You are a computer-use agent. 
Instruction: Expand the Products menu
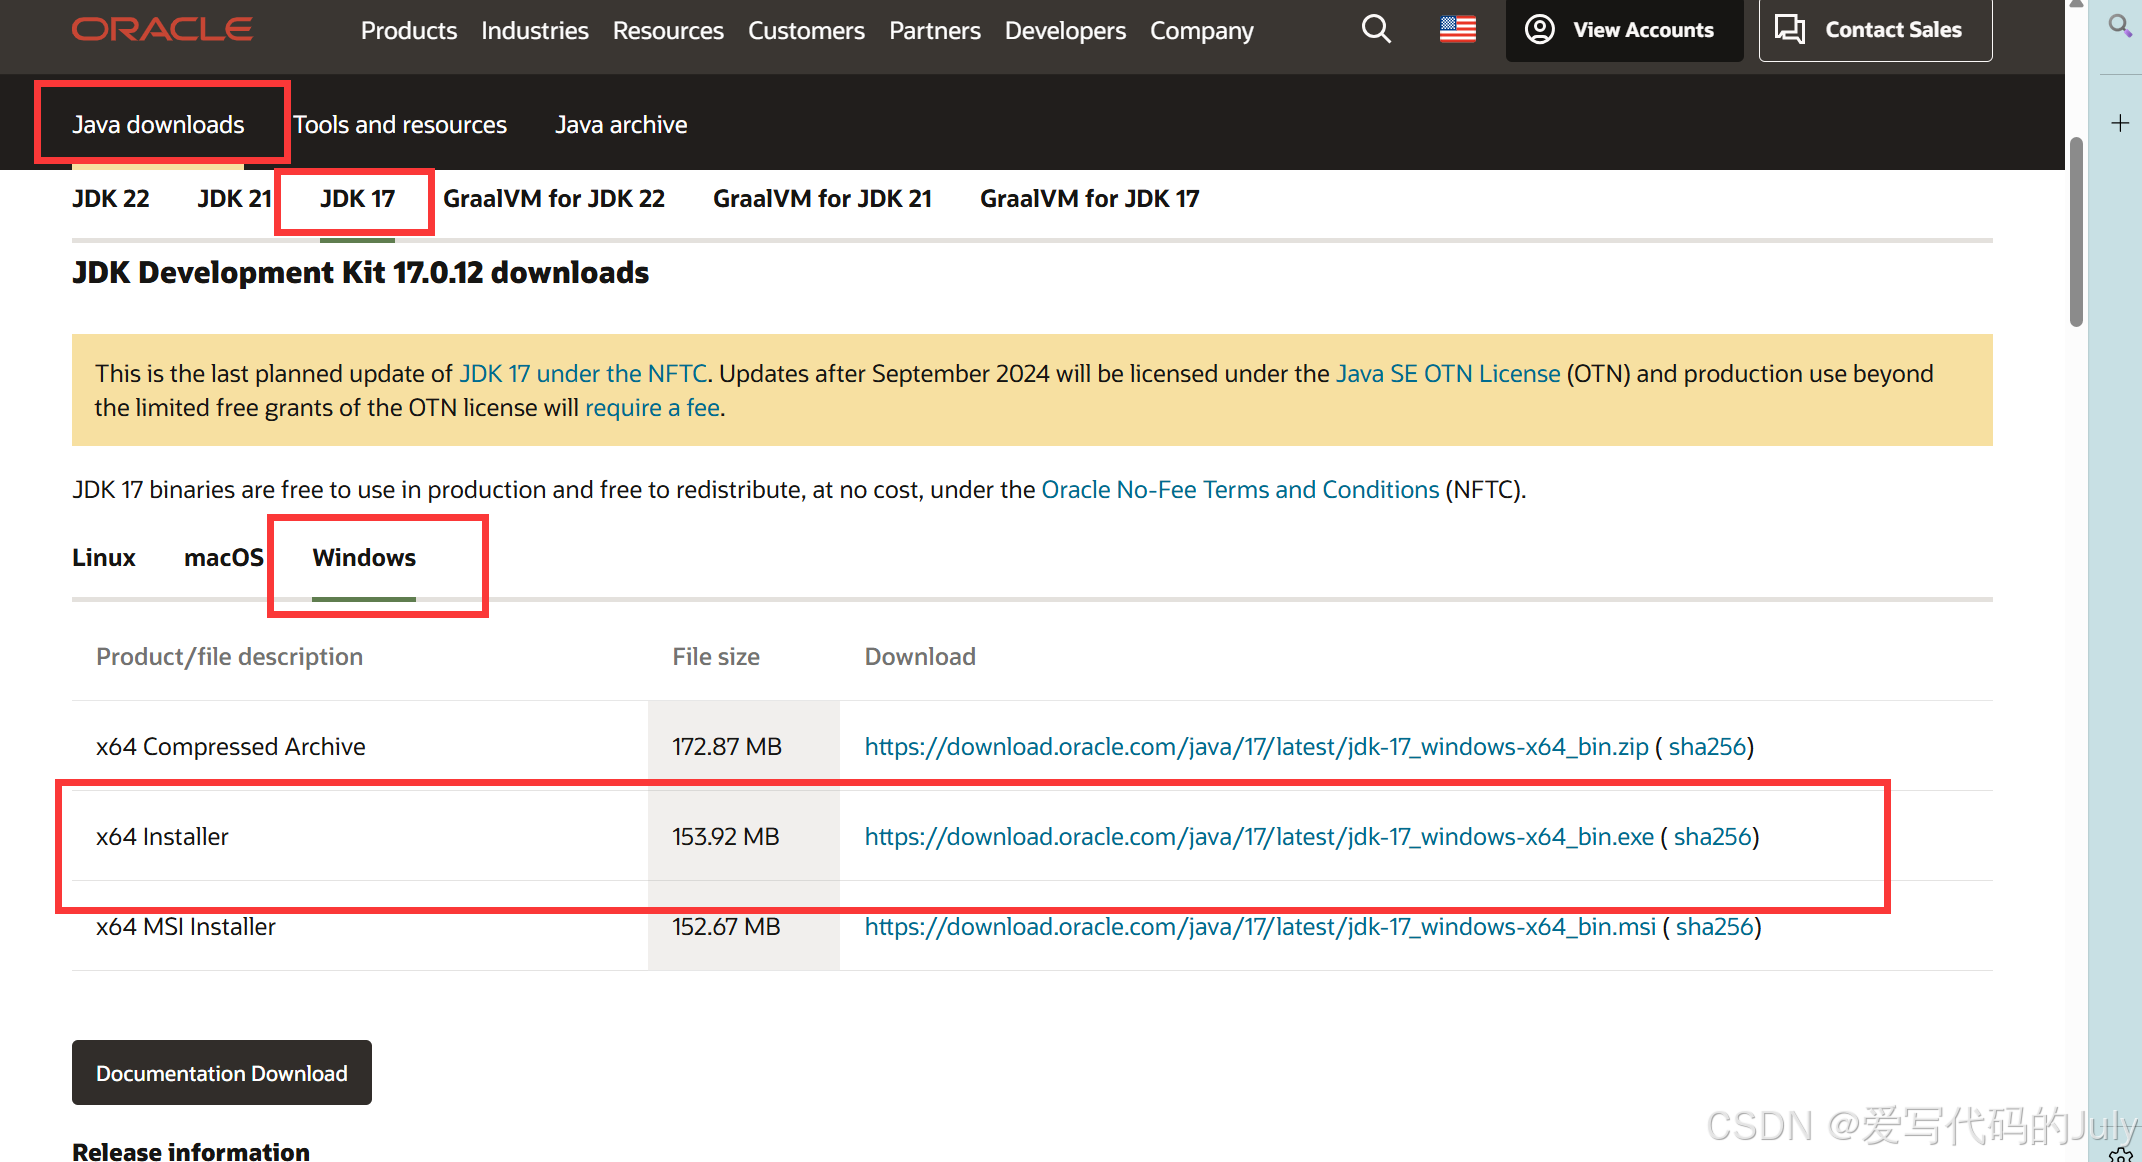[x=408, y=31]
